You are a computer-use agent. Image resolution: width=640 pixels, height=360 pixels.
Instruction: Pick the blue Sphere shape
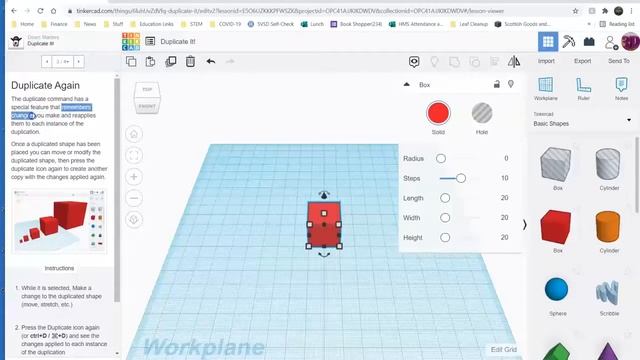[x=556, y=289]
